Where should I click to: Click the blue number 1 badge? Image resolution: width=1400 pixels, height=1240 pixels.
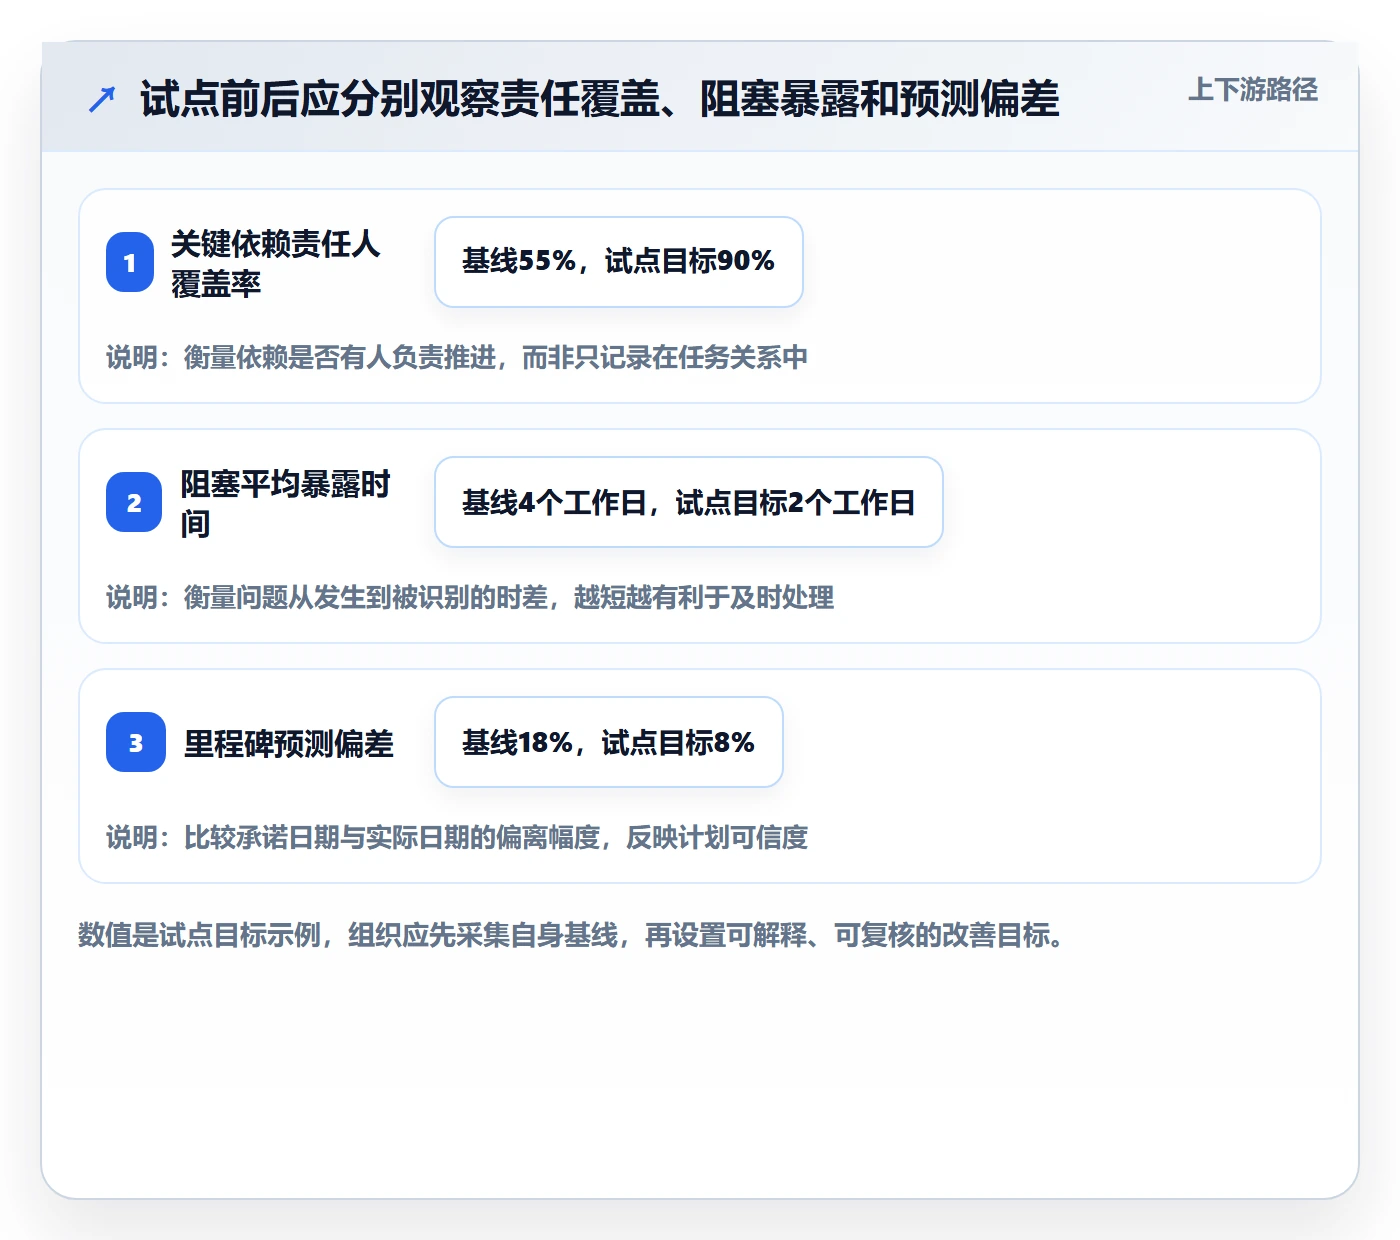click(x=130, y=262)
